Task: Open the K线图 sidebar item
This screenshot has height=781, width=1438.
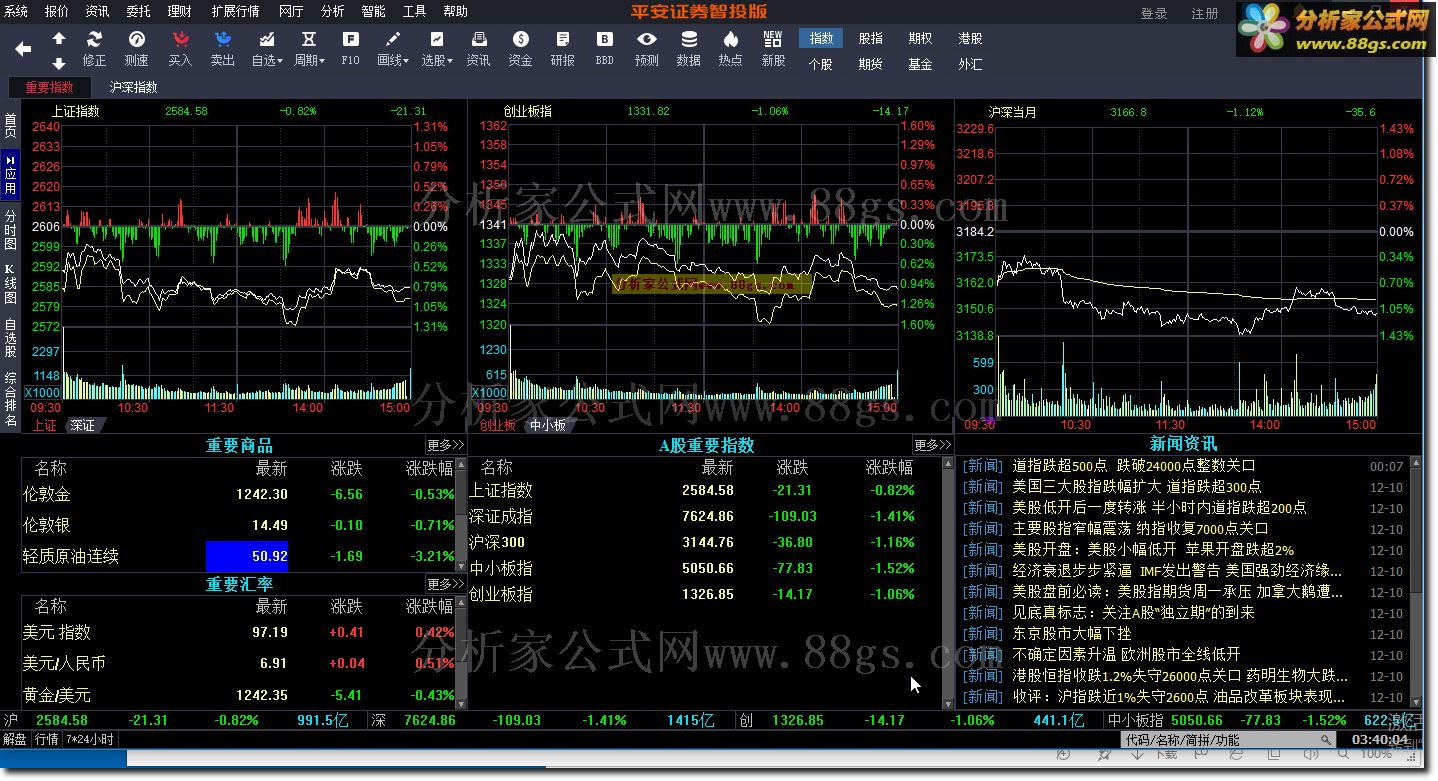Action: pyautogui.click(x=10, y=283)
